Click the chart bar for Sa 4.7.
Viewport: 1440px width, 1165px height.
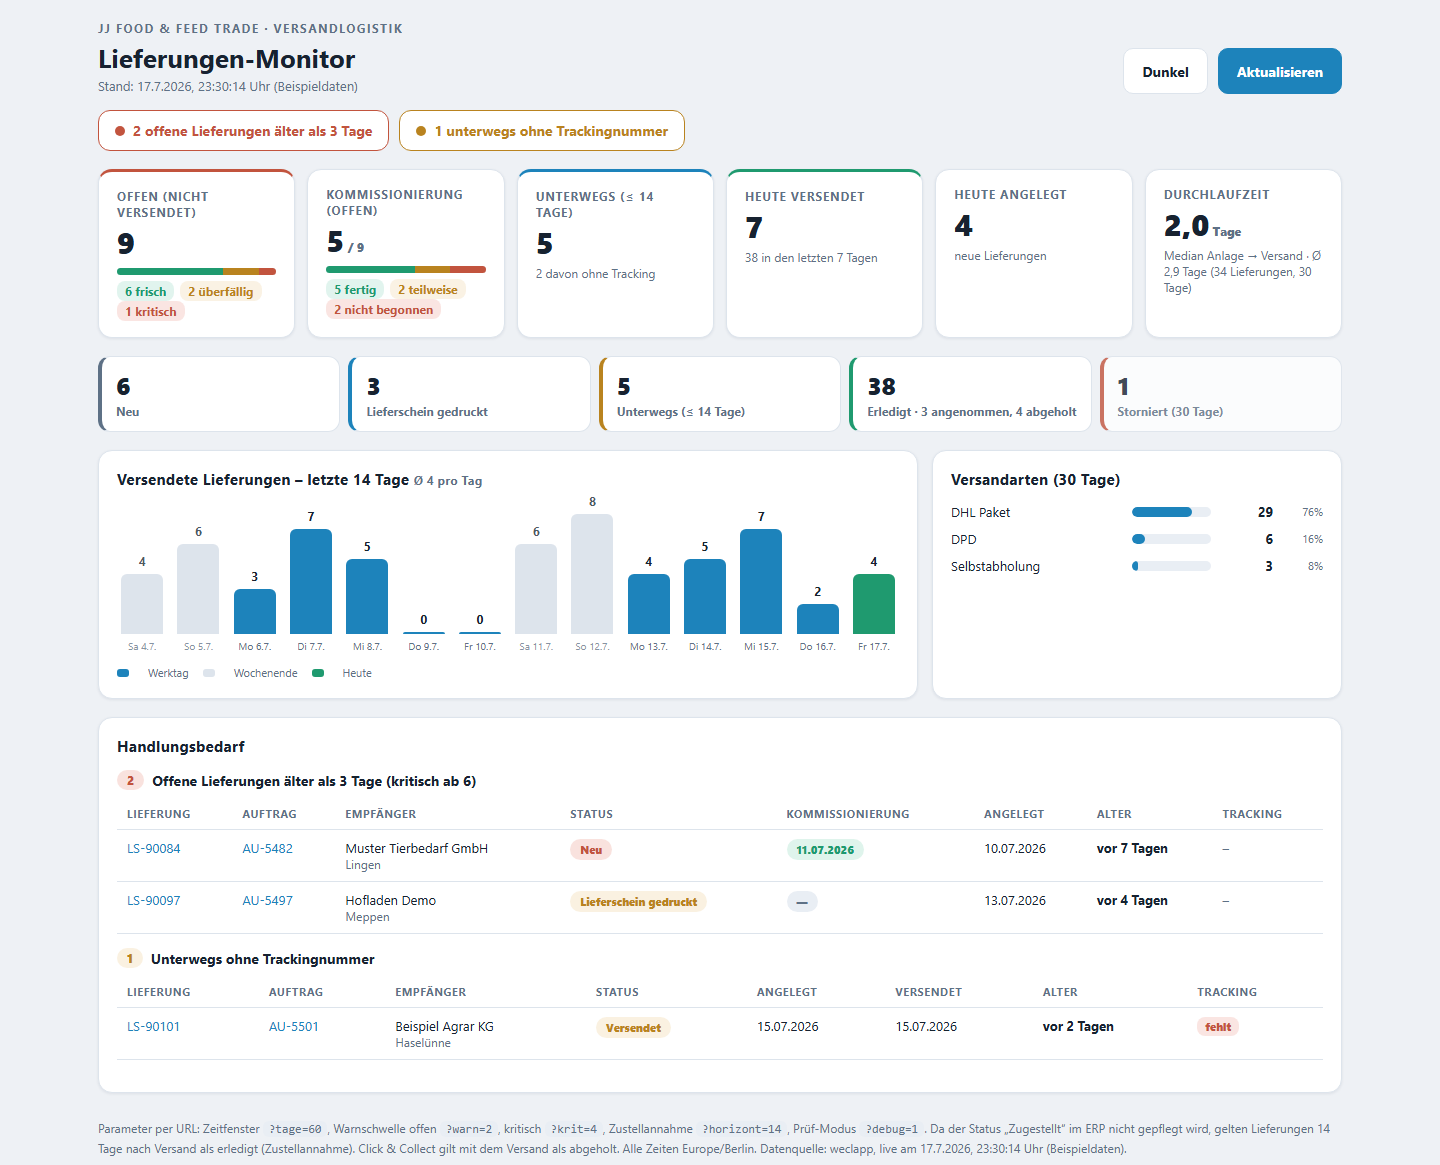[142, 604]
